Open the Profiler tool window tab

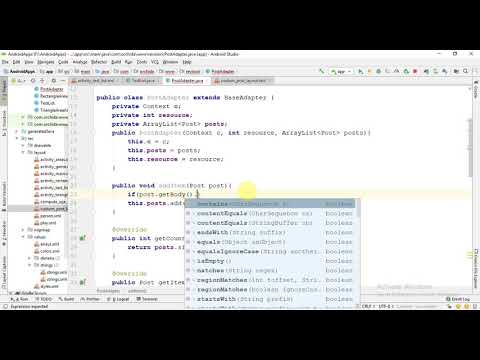[x=90, y=299]
